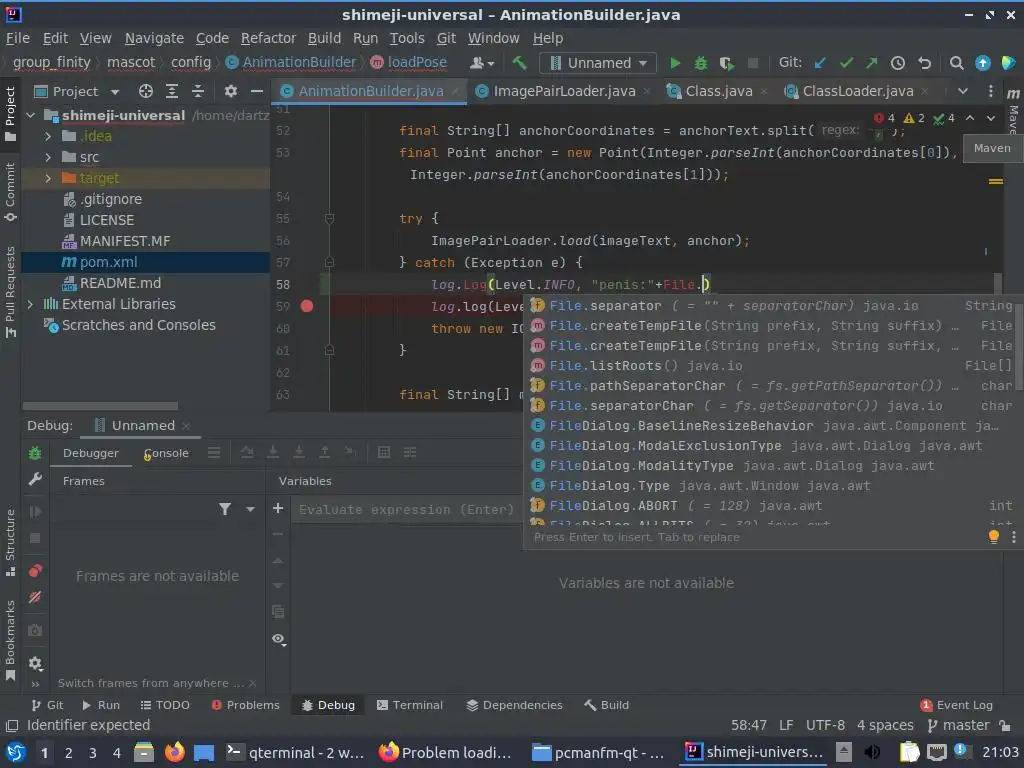Expand the src folder
The image size is (1024, 768).
click(x=48, y=157)
